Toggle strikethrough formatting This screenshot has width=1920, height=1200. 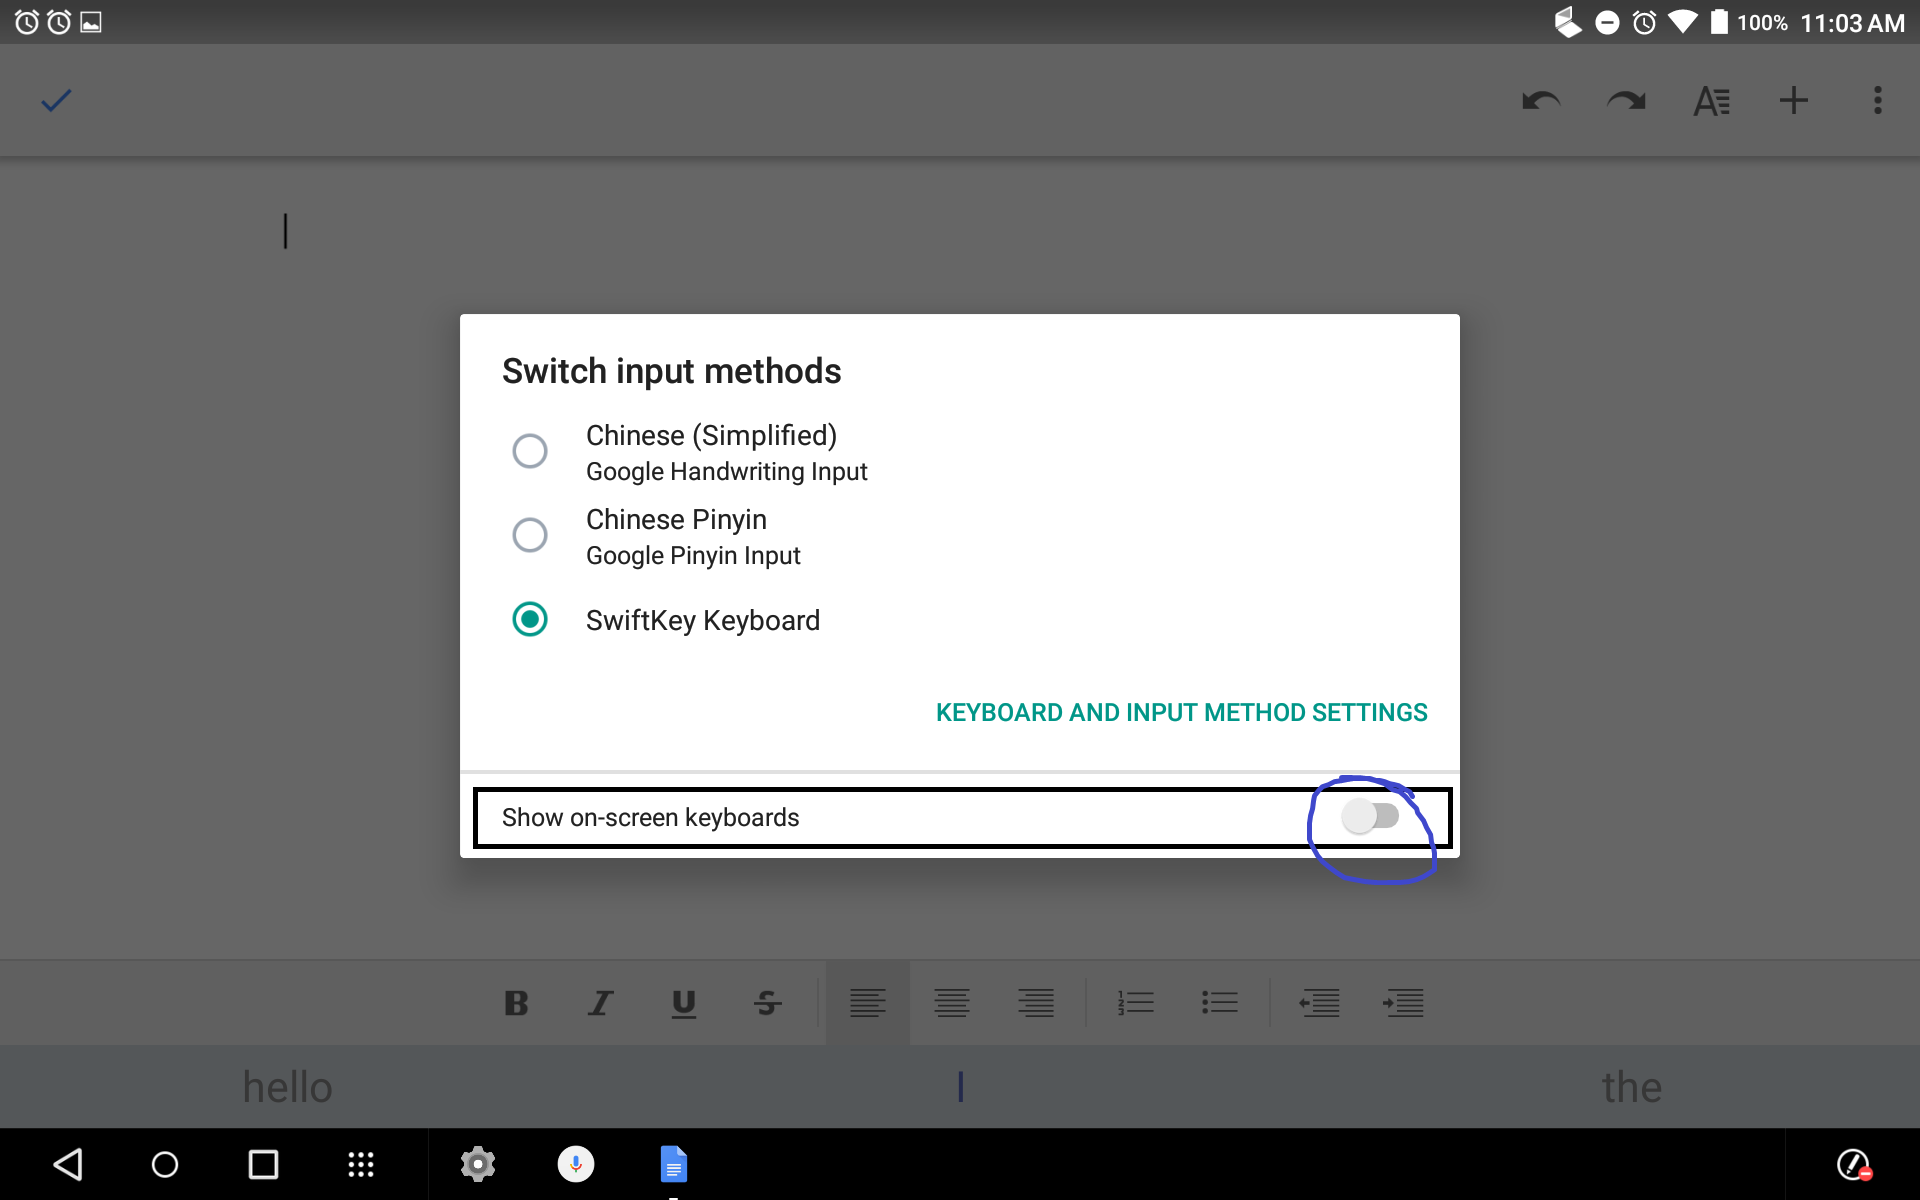click(x=768, y=1003)
